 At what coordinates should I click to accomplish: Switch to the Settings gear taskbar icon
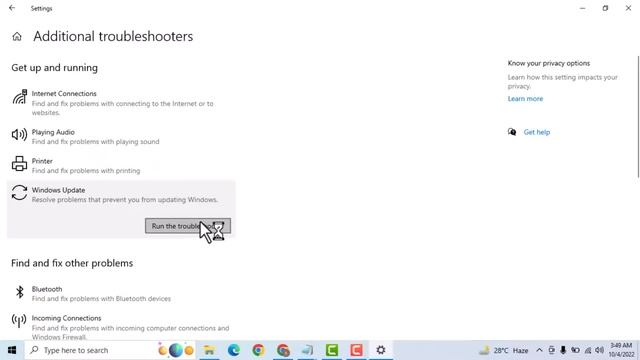[x=381, y=350]
